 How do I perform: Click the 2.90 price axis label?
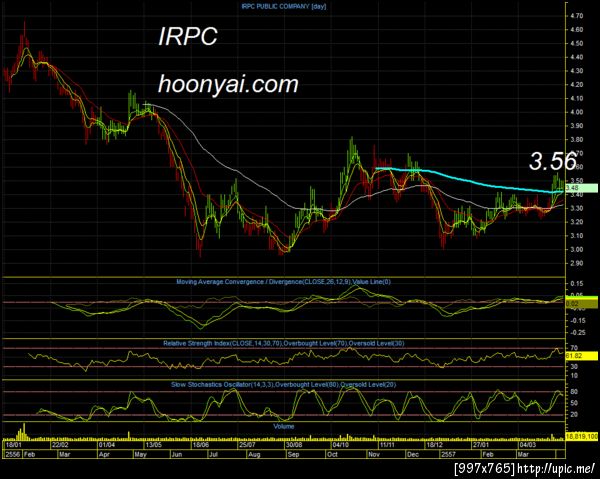pyautogui.click(x=576, y=264)
